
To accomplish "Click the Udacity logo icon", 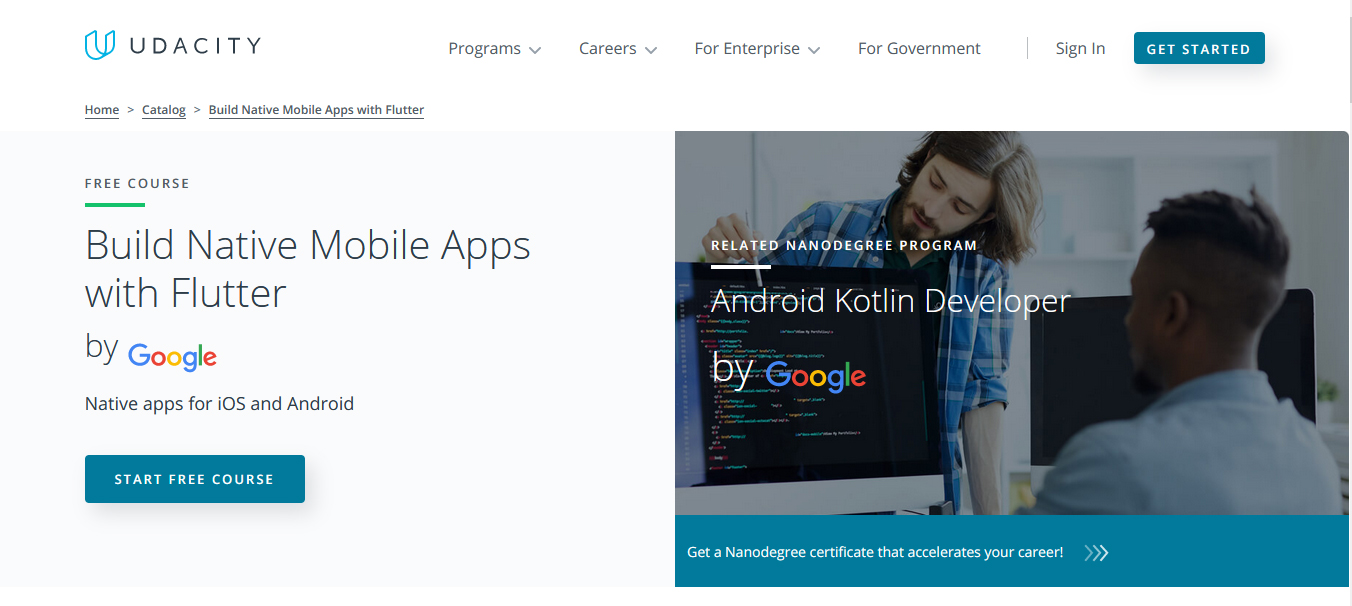I will 101,45.
